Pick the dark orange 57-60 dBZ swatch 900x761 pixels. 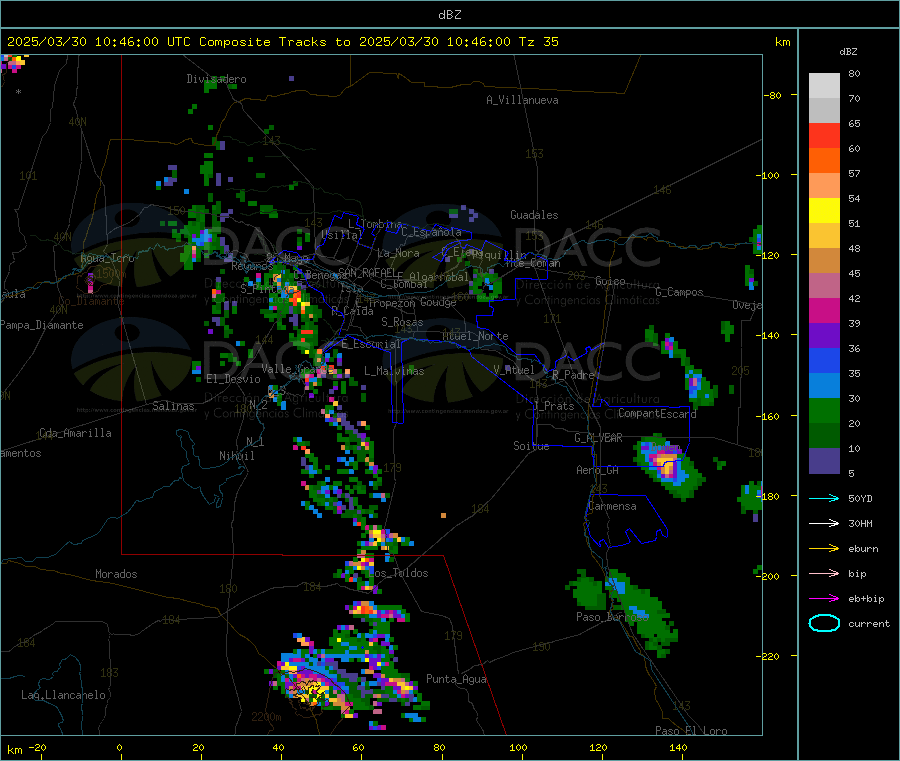click(x=824, y=161)
